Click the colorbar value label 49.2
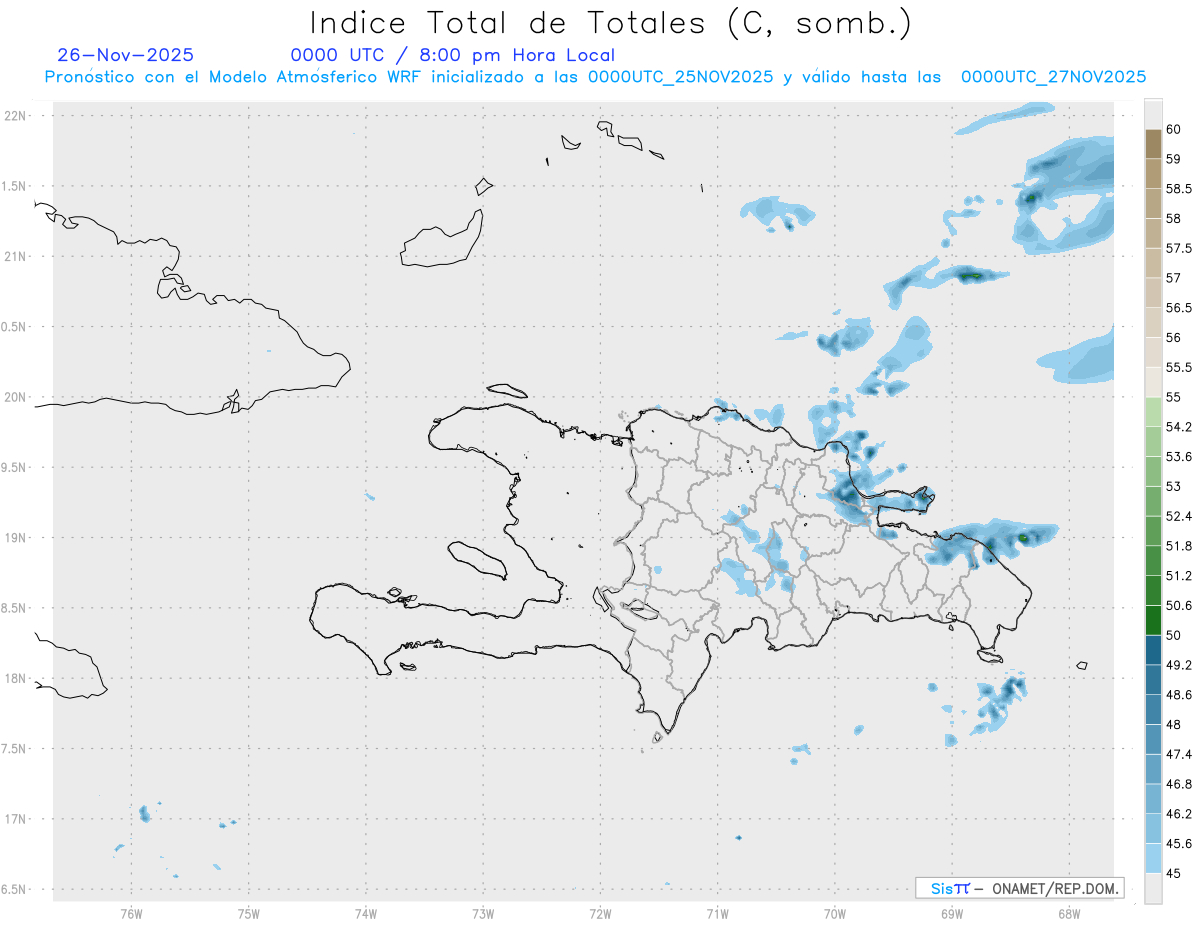1200x927 pixels. click(1179, 665)
